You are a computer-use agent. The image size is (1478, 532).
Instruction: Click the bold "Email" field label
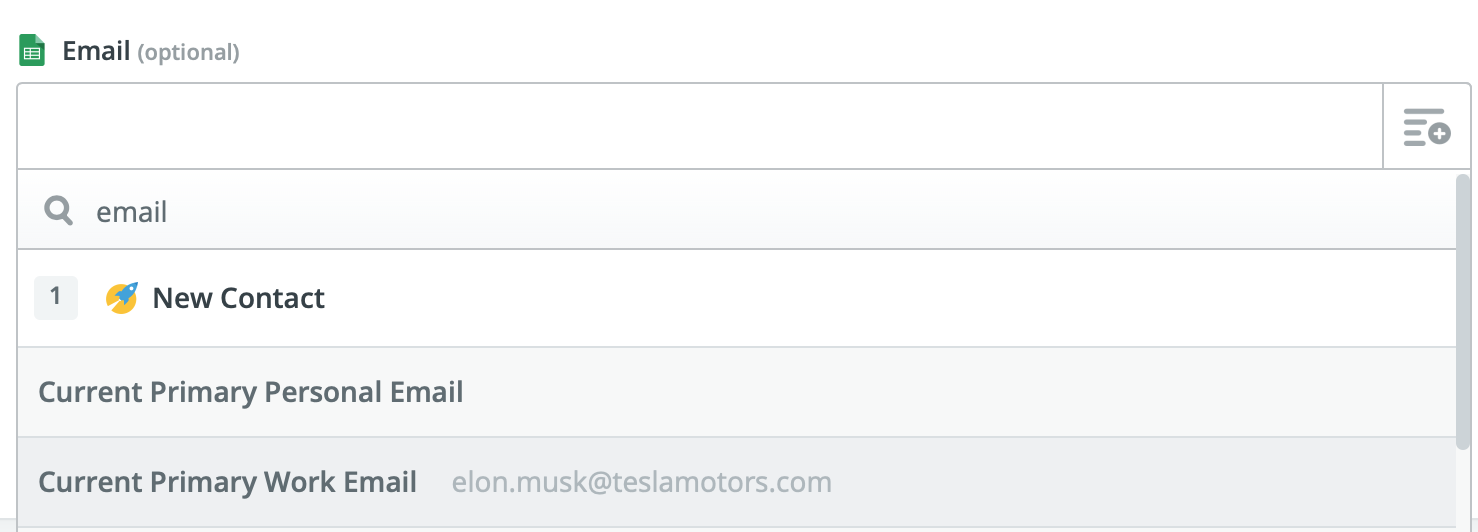coord(97,50)
